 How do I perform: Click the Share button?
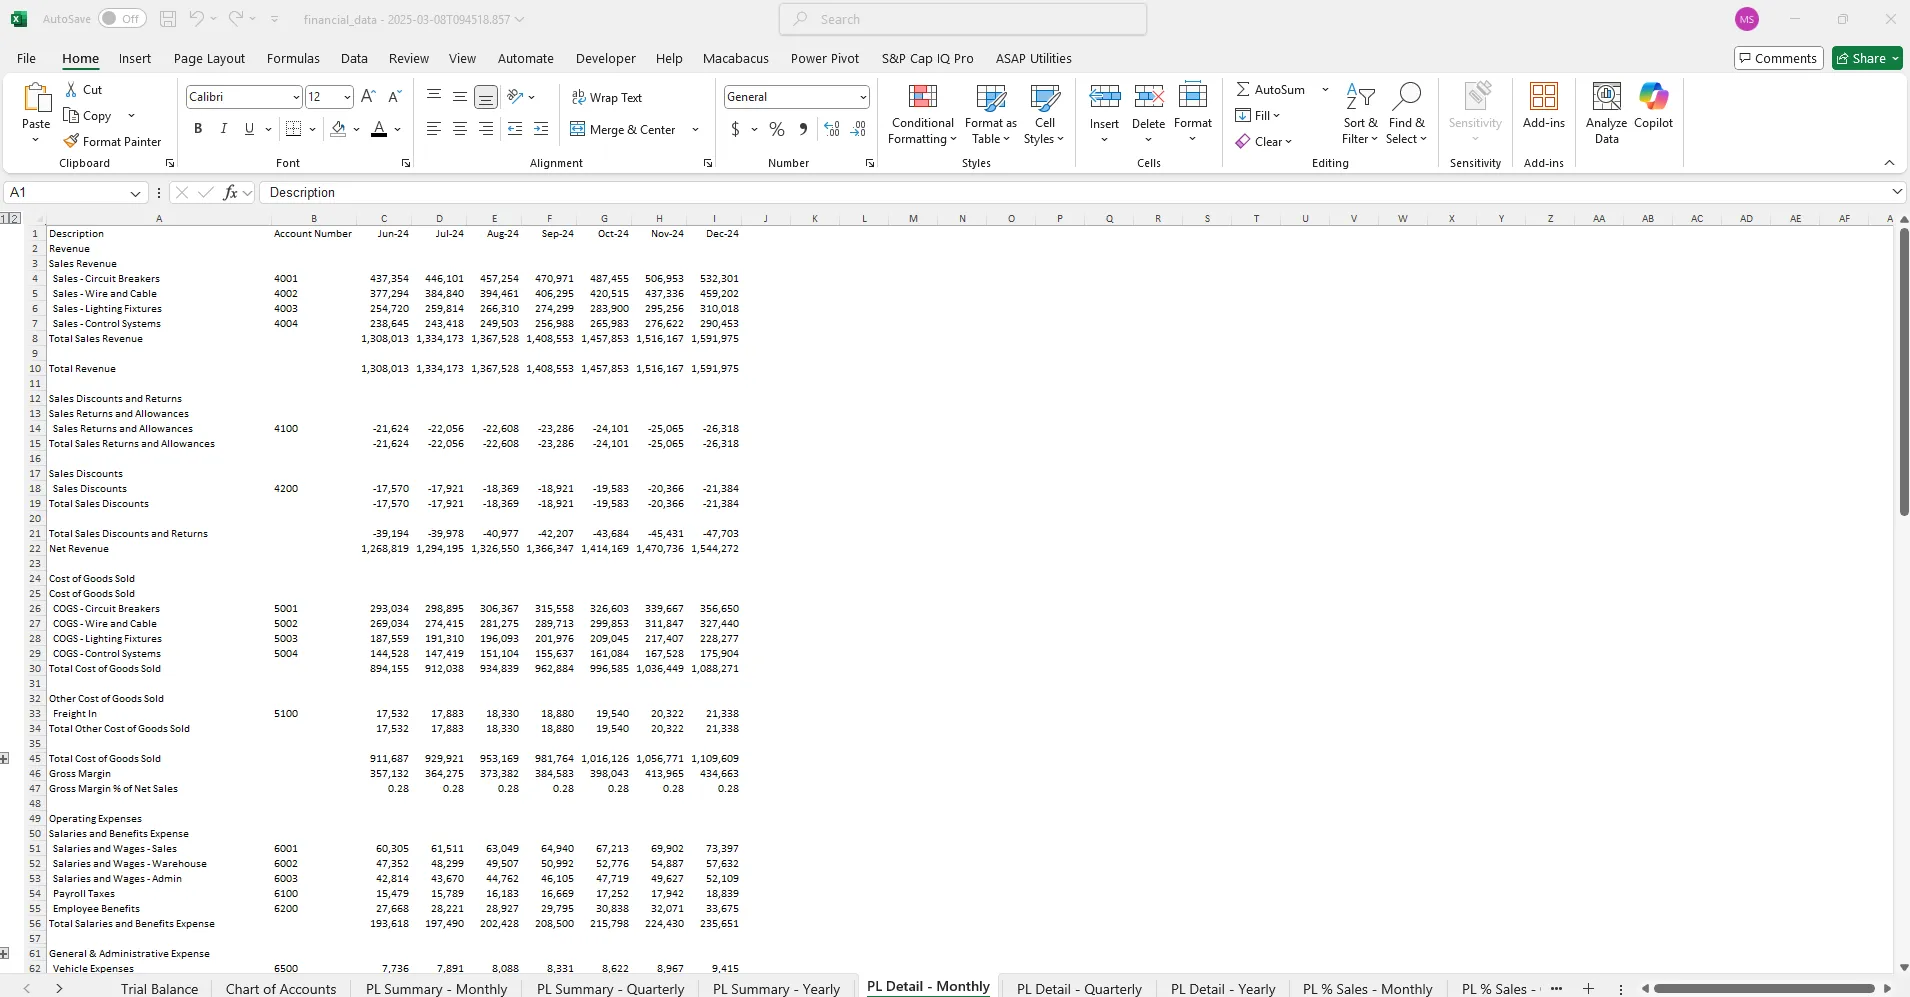click(x=1867, y=58)
